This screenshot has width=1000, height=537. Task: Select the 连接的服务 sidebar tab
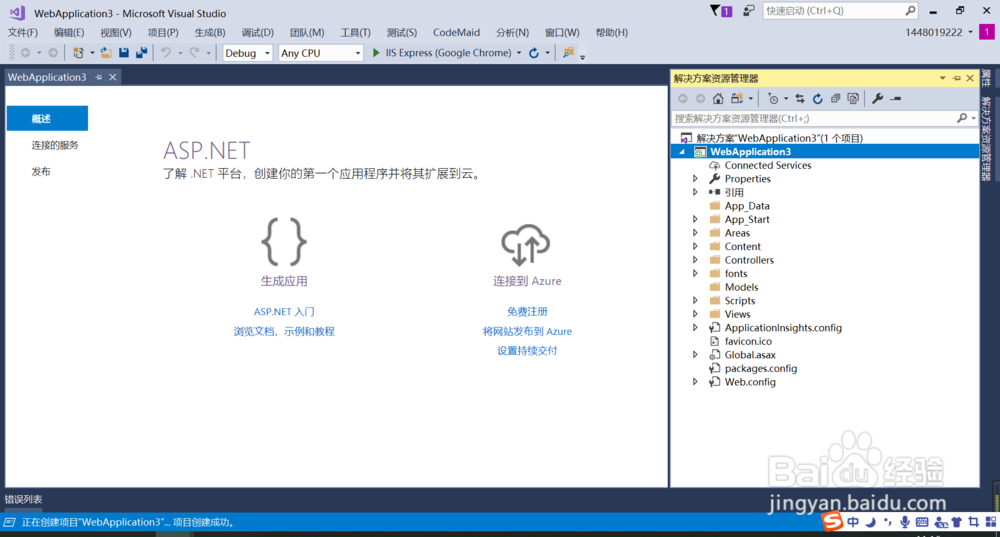55,145
